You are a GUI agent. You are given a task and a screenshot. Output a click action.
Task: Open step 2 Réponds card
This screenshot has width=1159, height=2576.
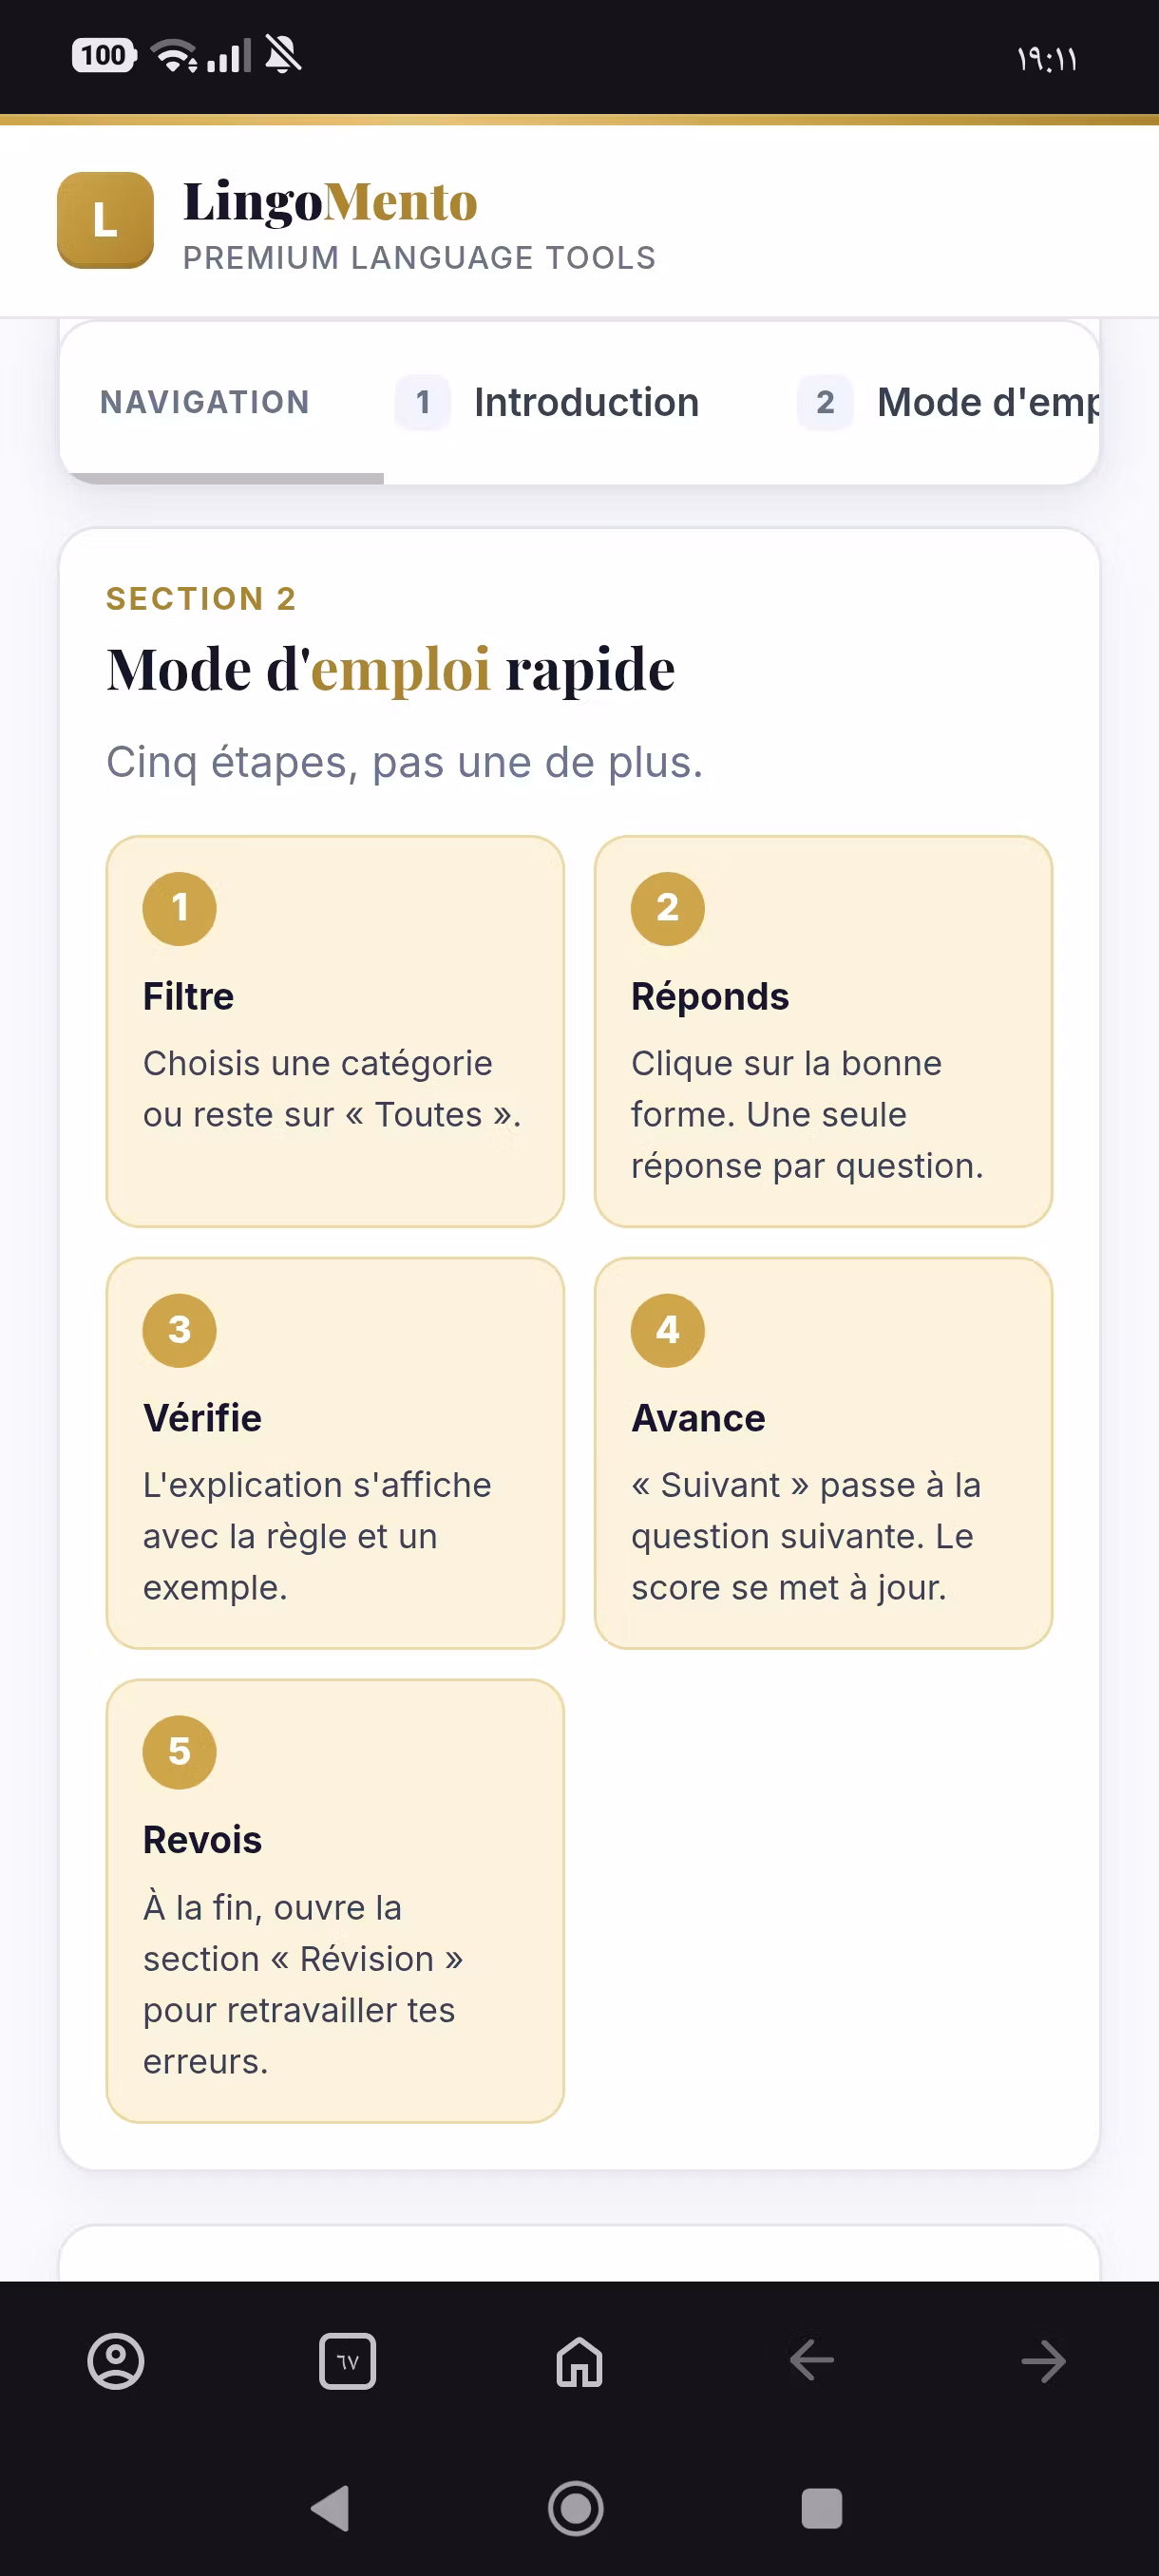coord(823,1031)
